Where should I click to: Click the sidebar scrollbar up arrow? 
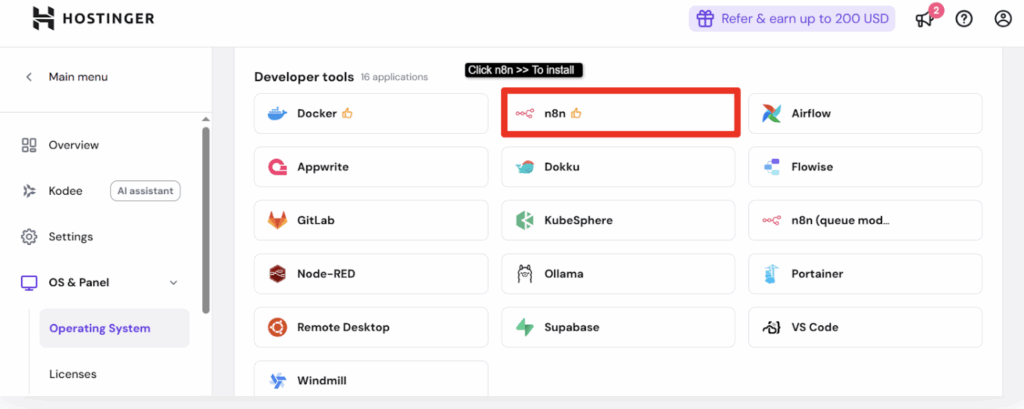206,119
